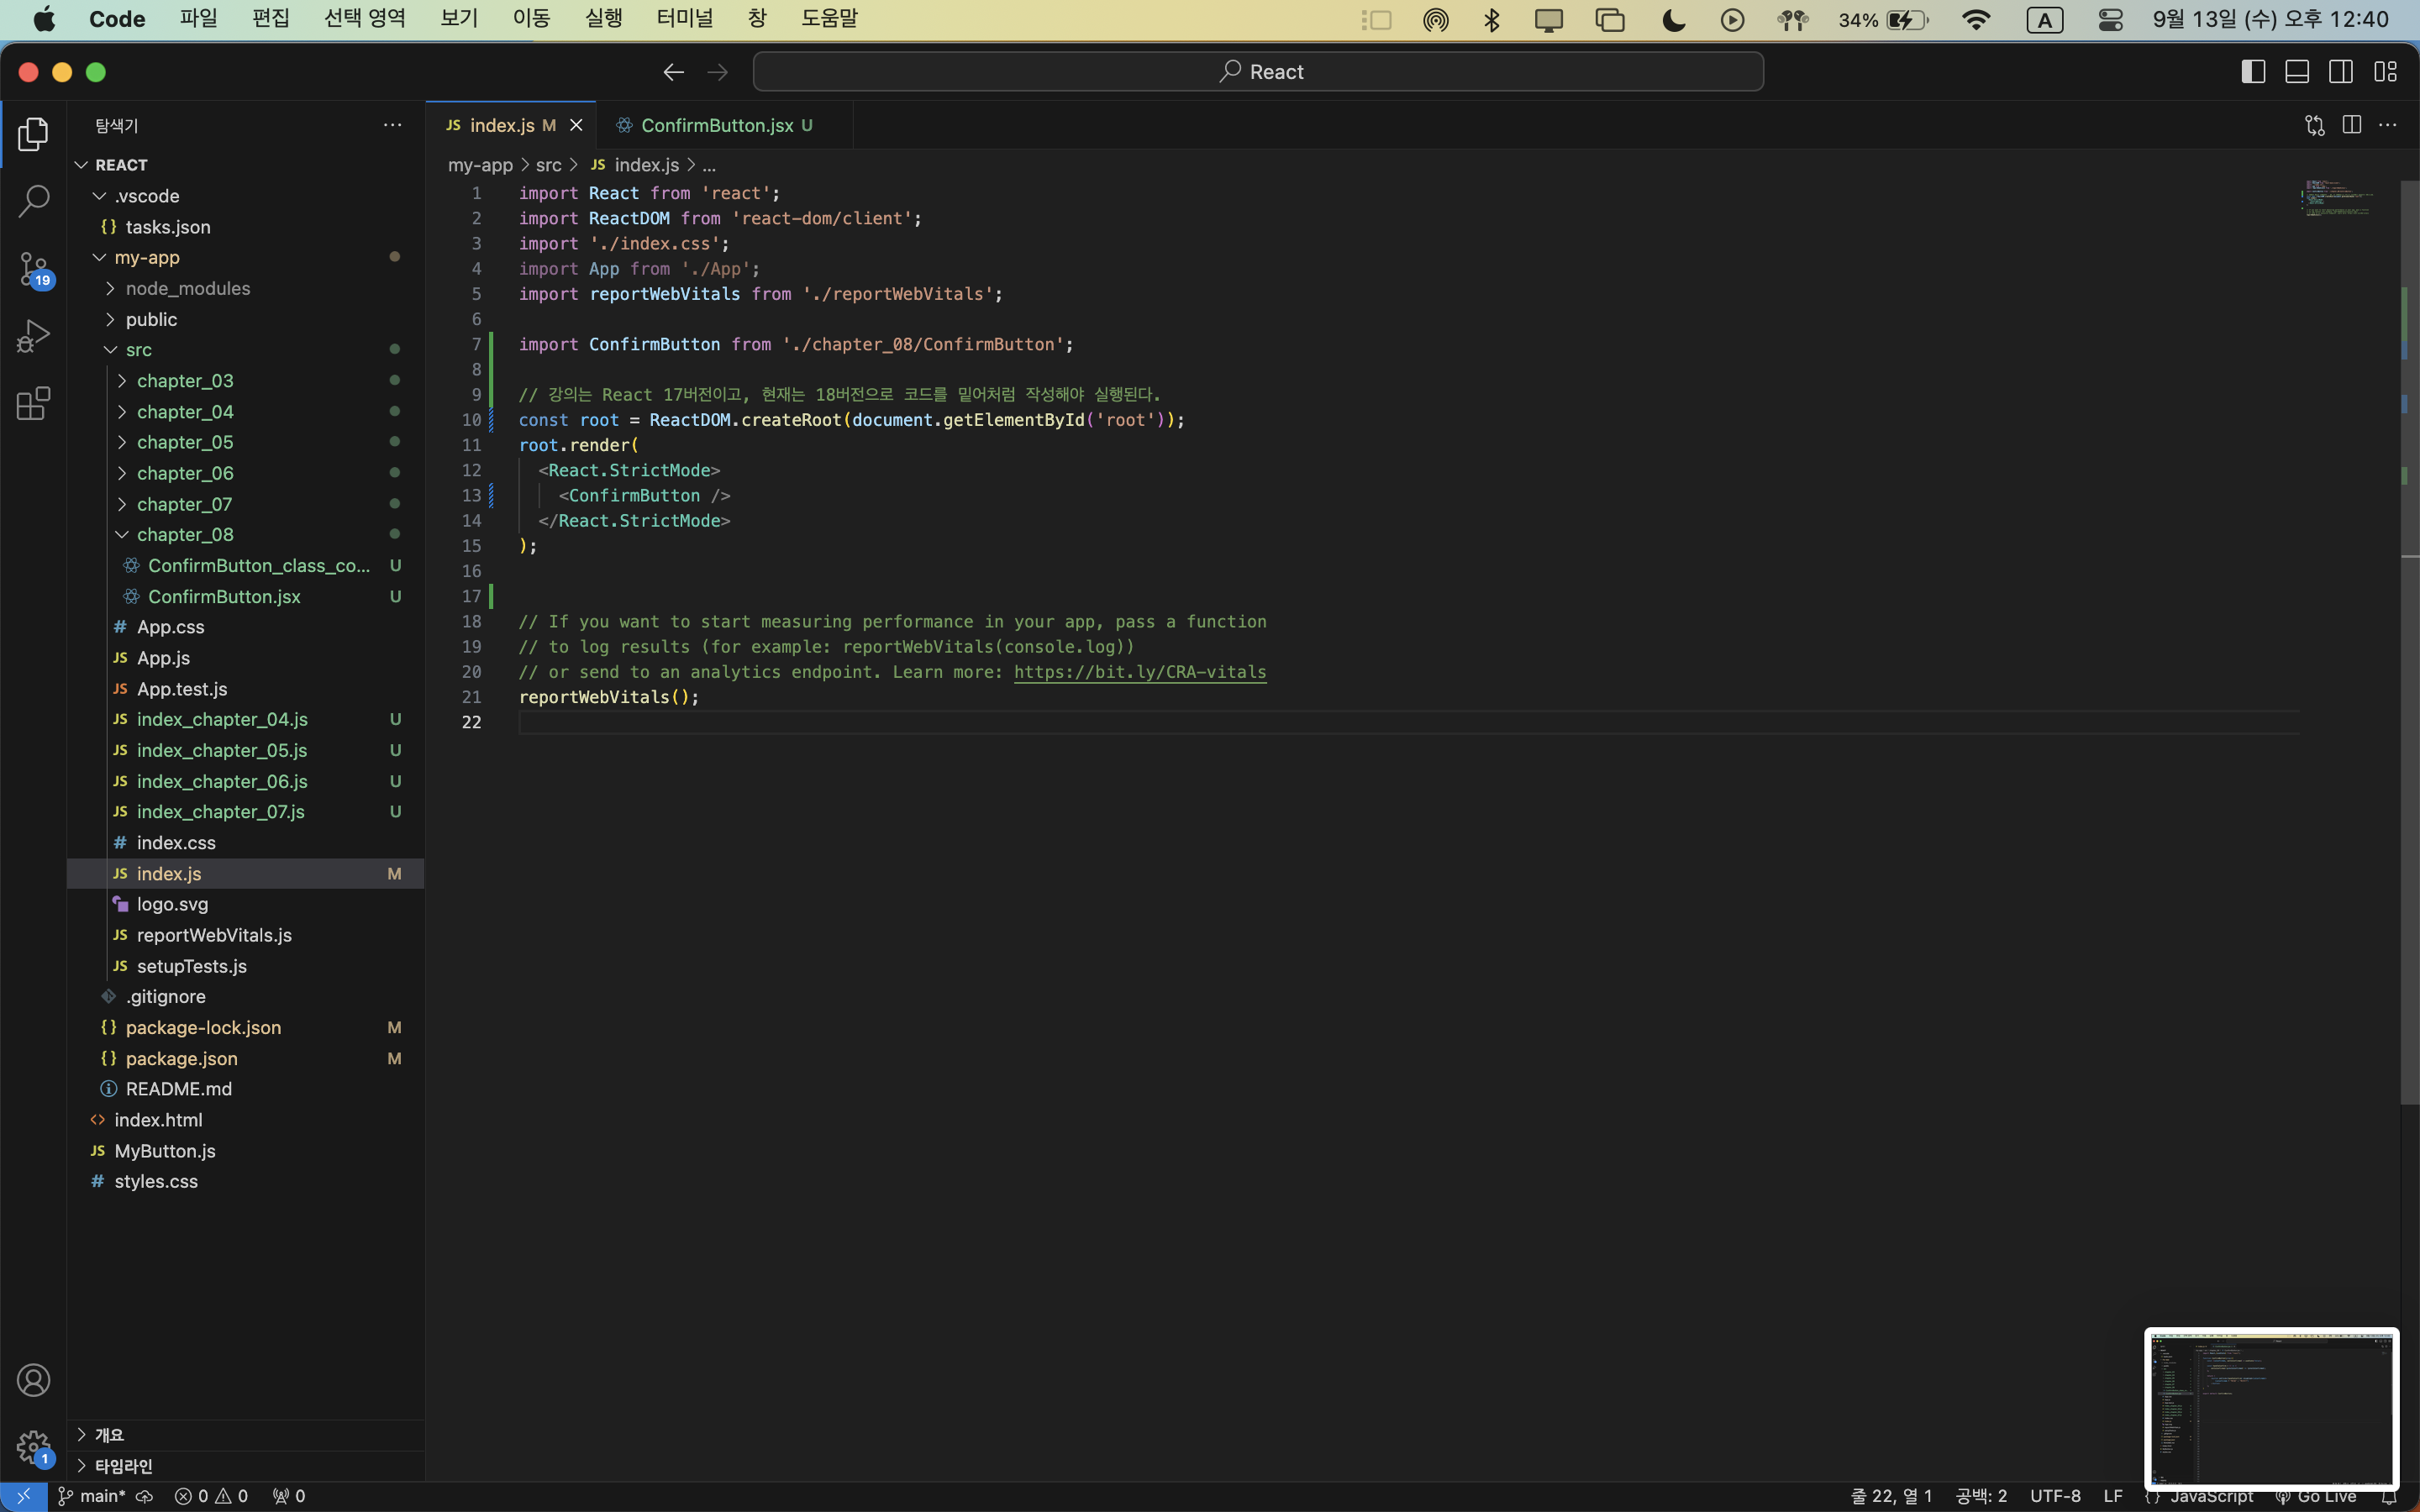
Task: Open the Search view in activity bar
Action: pos(33,201)
